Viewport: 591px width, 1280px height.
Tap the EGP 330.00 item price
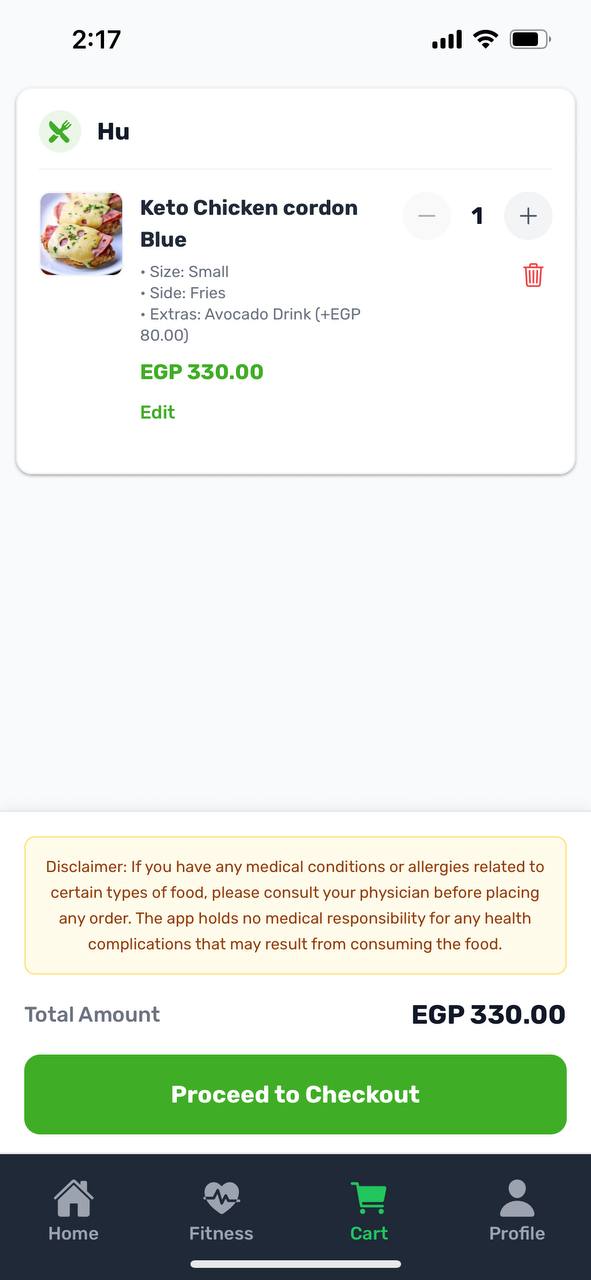click(x=202, y=372)
